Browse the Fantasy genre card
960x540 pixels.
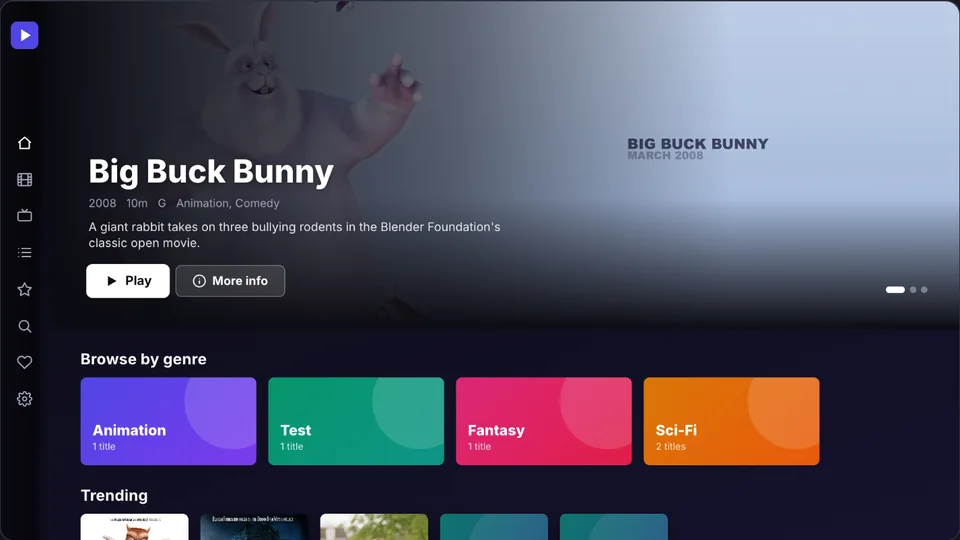coord(544,421)
